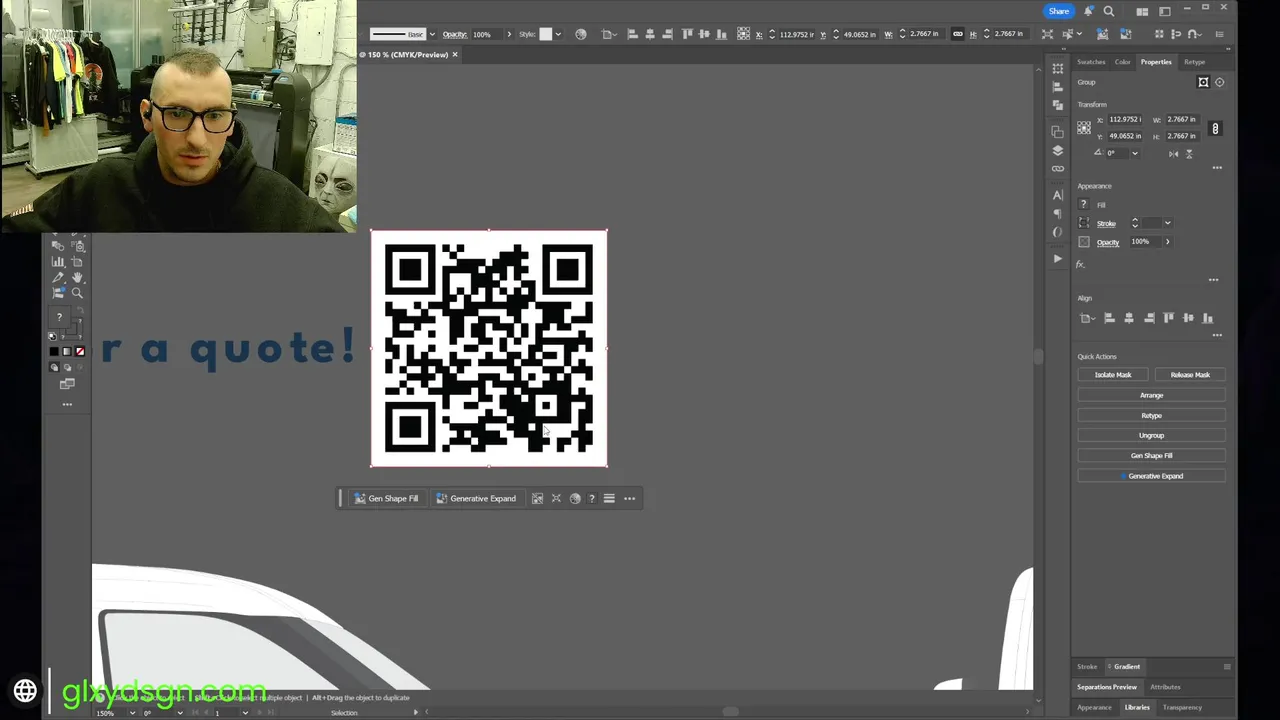Show more Appearance options

pyautogui.click(x=1214, y=280)
